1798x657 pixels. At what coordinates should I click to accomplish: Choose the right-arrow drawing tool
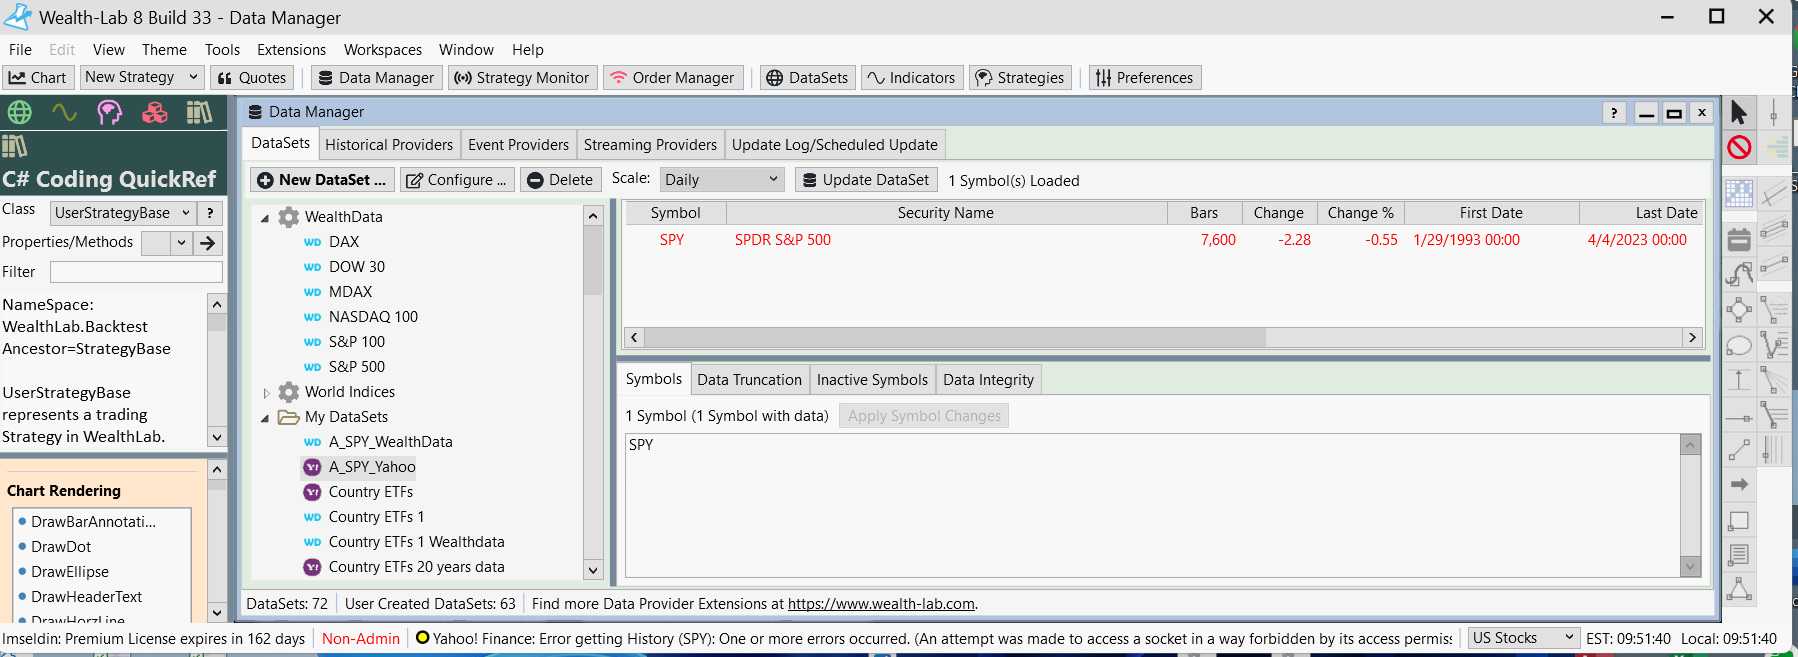tap(1739, 484)
